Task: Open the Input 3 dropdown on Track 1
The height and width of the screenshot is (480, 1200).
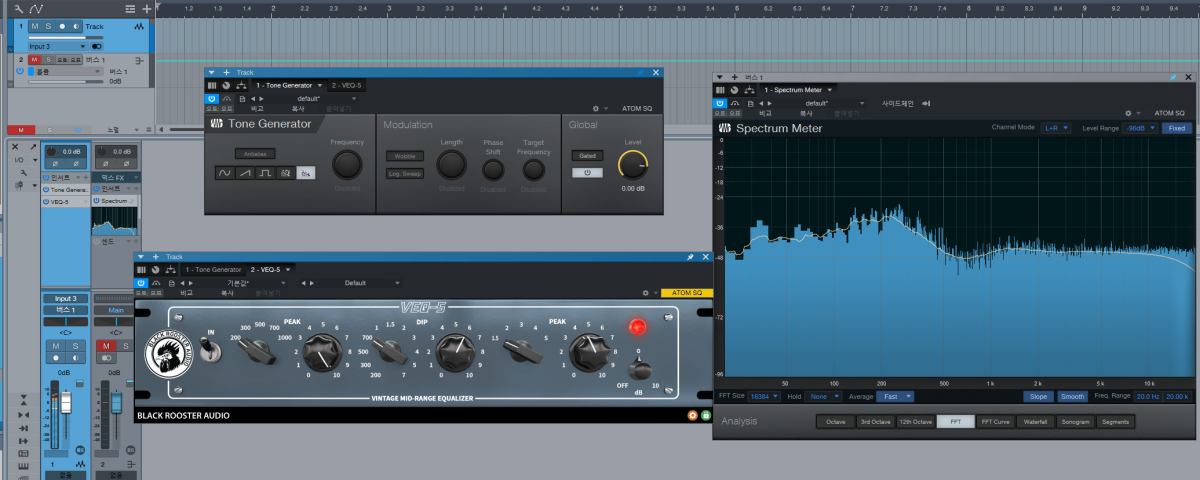Action: [58, 46]
